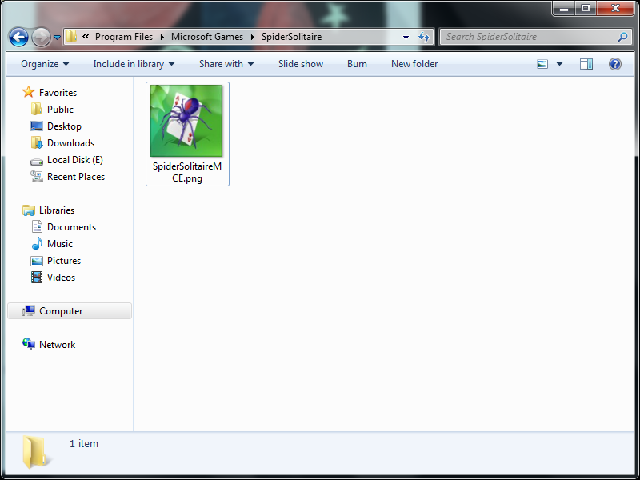Open the Organize menu
Viewport: 640px width, 480px height.
pyautogui.click(x=45, y=64)
